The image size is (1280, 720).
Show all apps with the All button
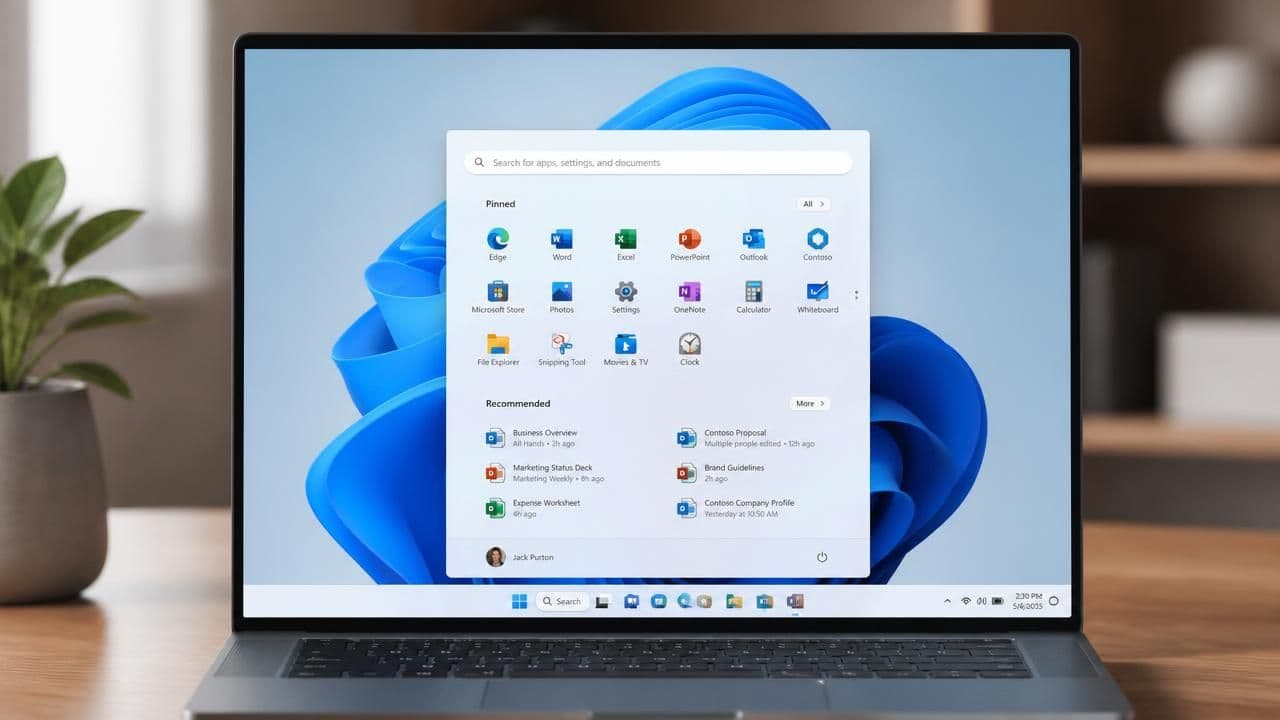[814, 204]
